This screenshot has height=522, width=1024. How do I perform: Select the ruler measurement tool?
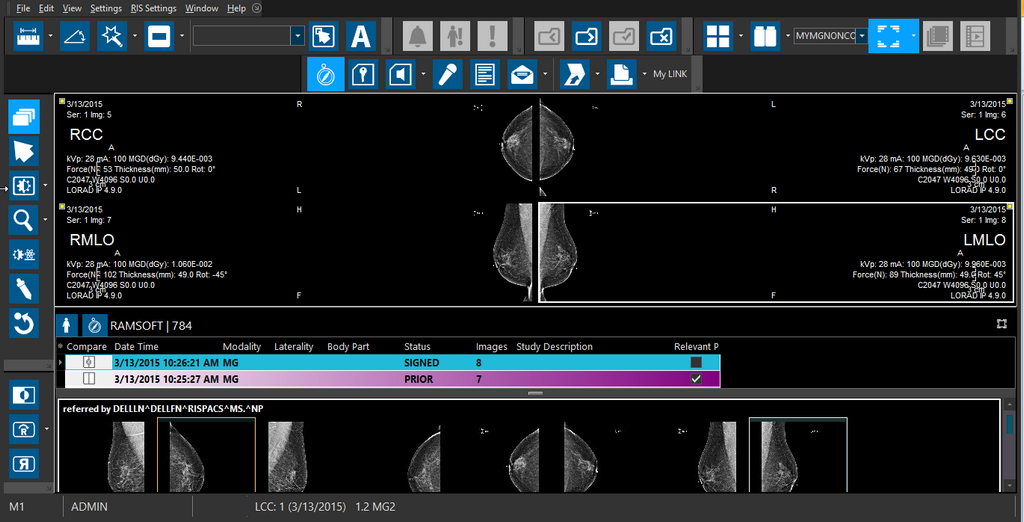[27, 37]
